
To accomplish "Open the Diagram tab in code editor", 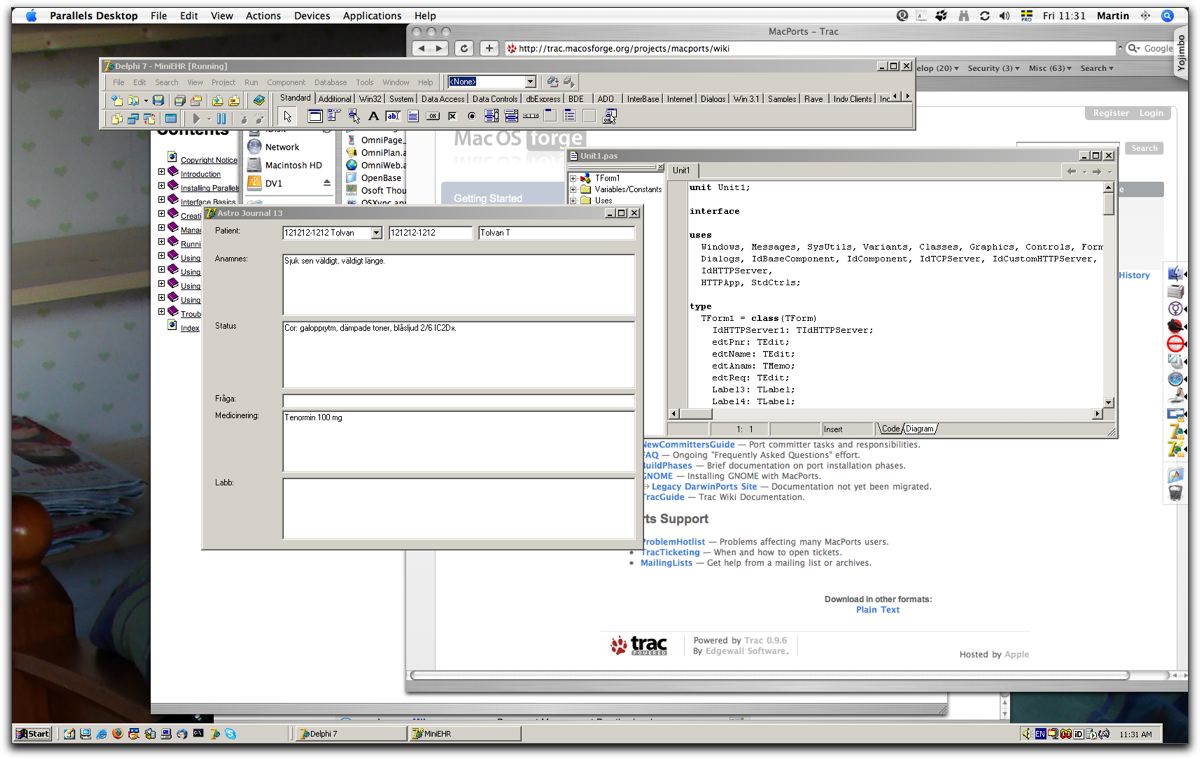I will 920,429.
